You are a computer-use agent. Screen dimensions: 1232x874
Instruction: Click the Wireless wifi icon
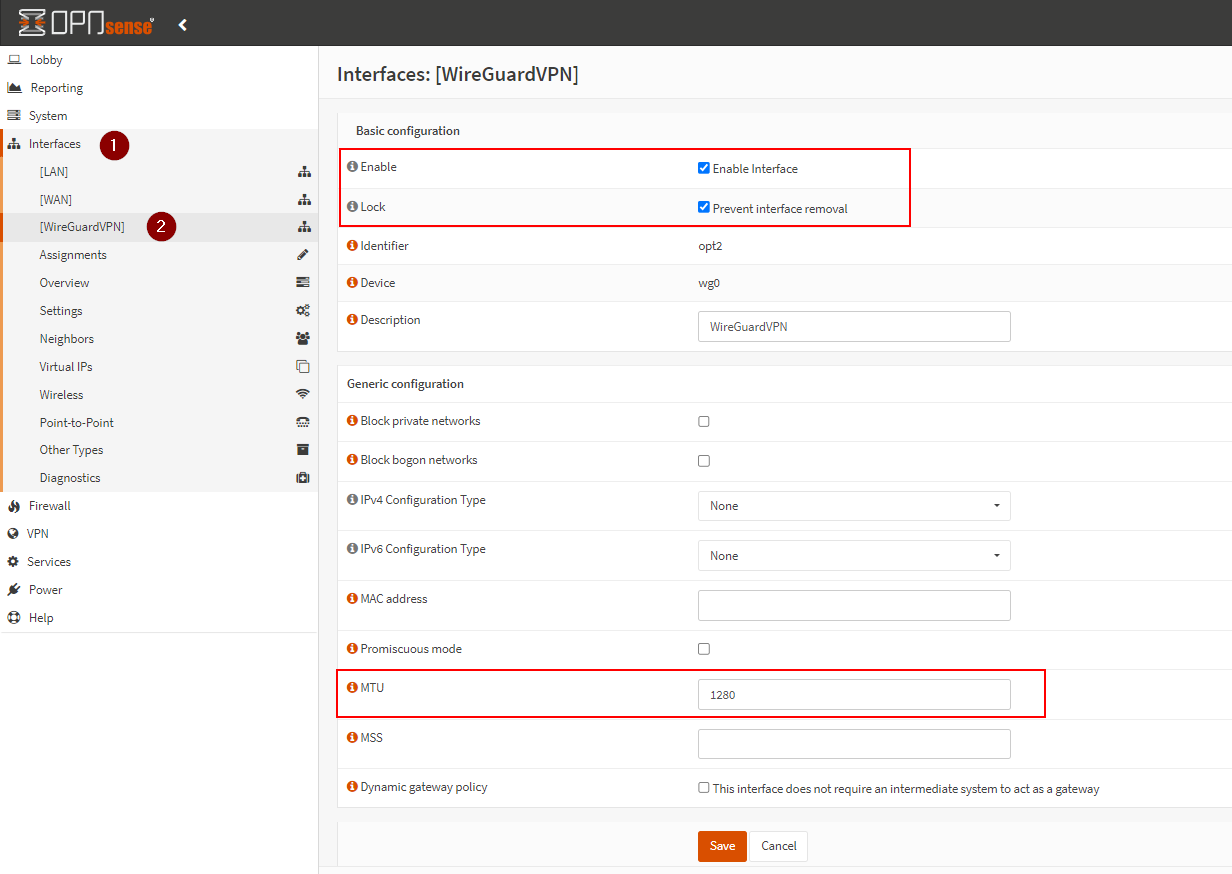pyautogui.click(x=303, y=395)
